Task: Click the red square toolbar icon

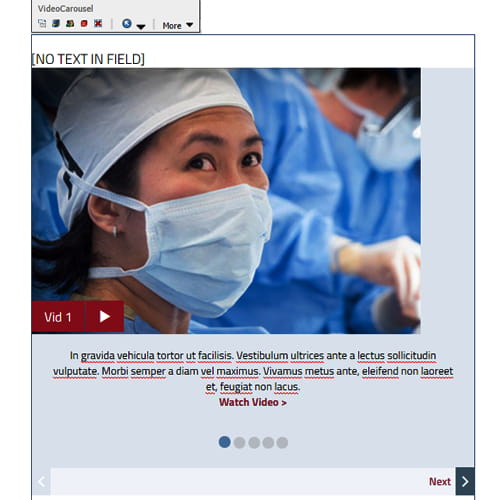Action: (x=84, y=23)
